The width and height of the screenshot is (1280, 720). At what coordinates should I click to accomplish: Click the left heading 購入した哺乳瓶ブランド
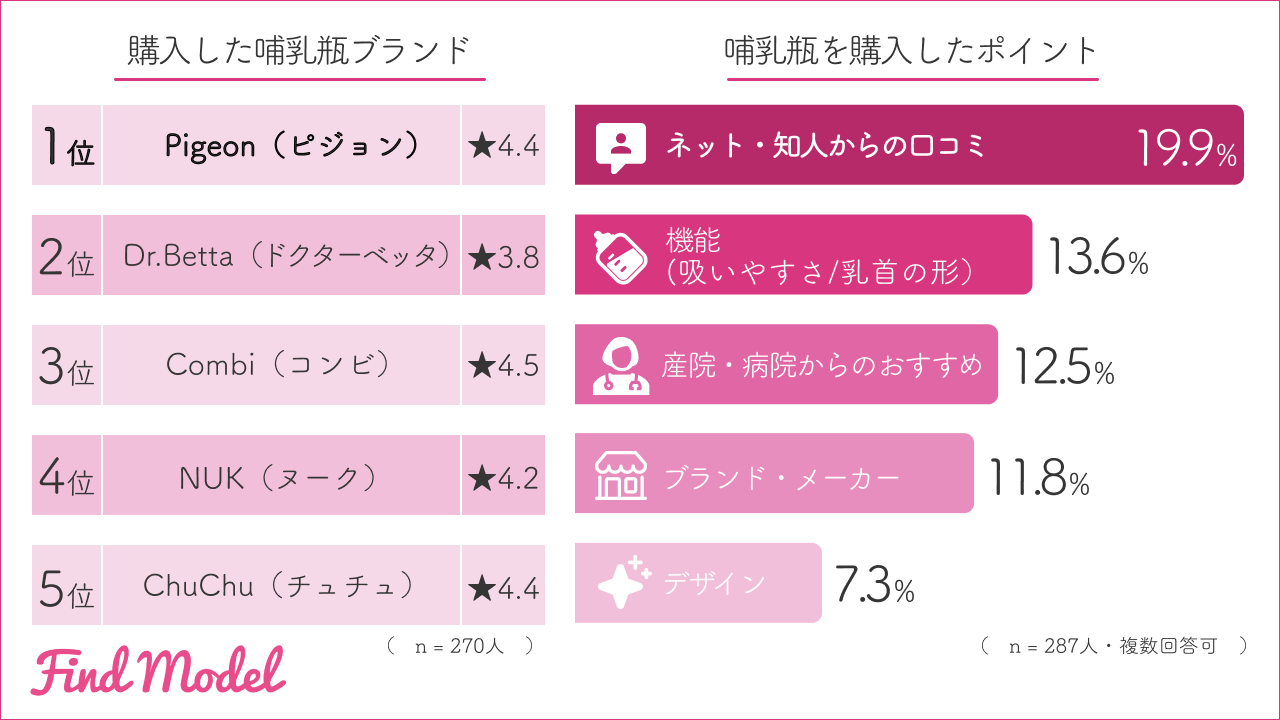(x=299, y=50)
